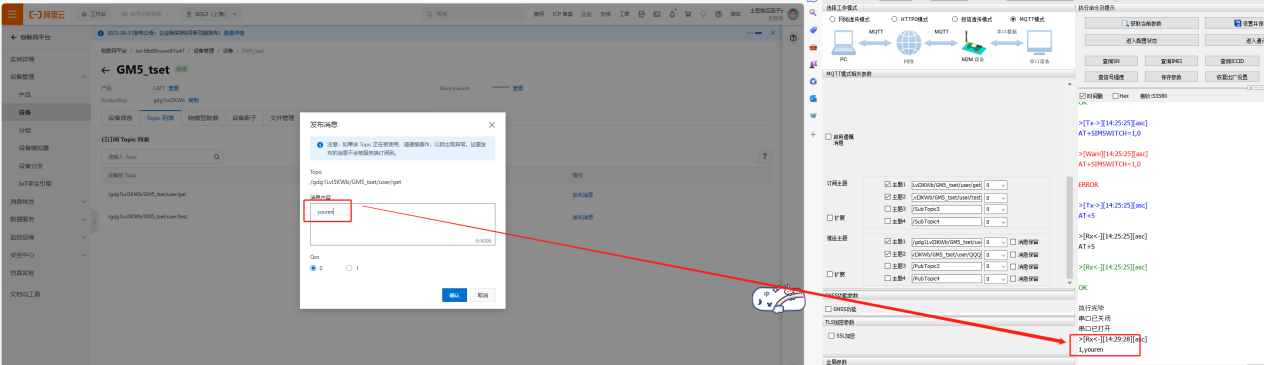Open the notification bell icon
The height and width of the screenshot is (365, 1264).
pyautogui.click(x=673, y=15)
